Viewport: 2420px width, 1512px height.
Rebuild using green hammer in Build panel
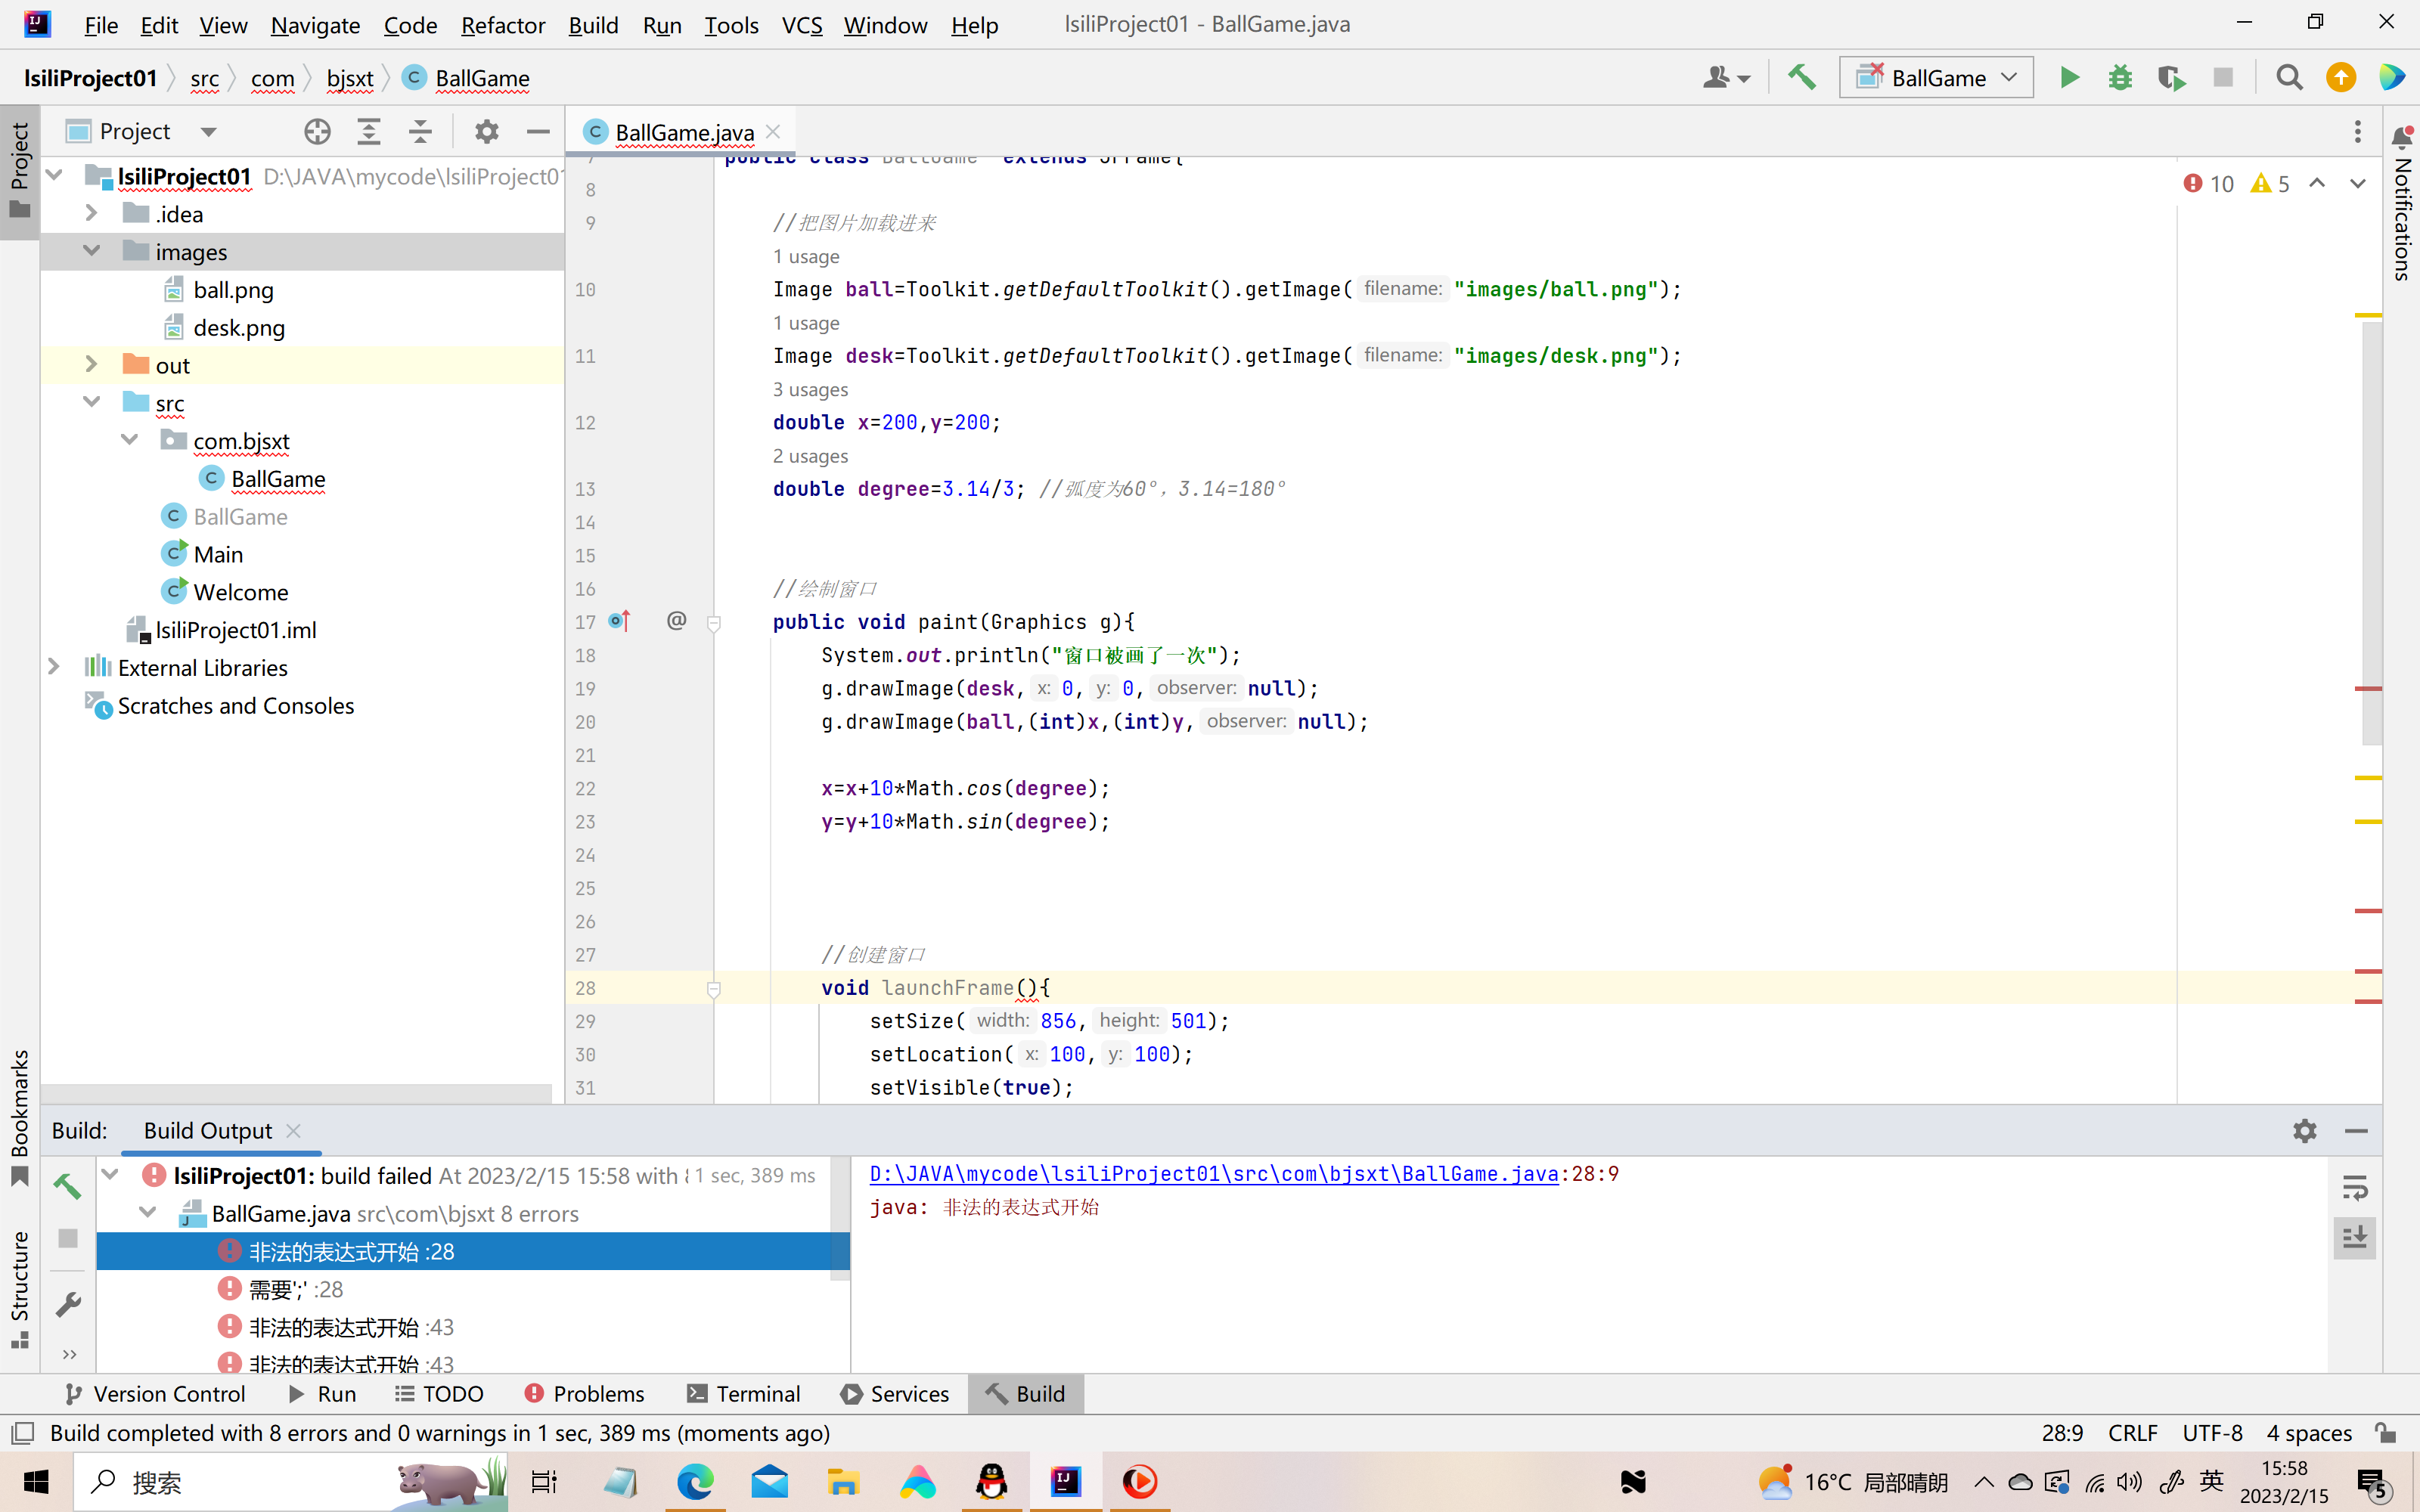tap(68, 1186)
